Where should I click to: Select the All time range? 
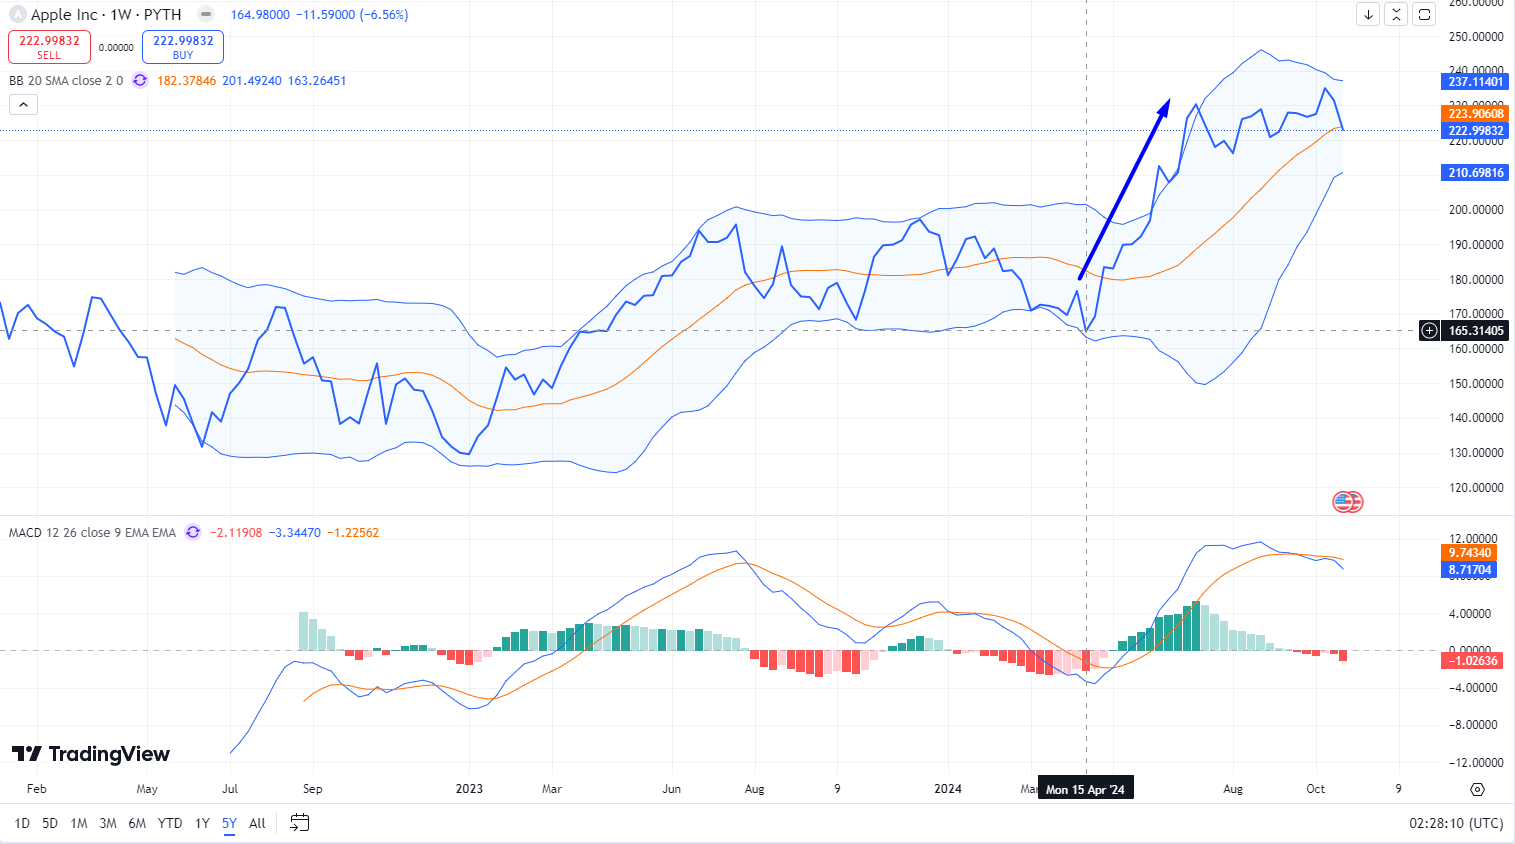257,823
